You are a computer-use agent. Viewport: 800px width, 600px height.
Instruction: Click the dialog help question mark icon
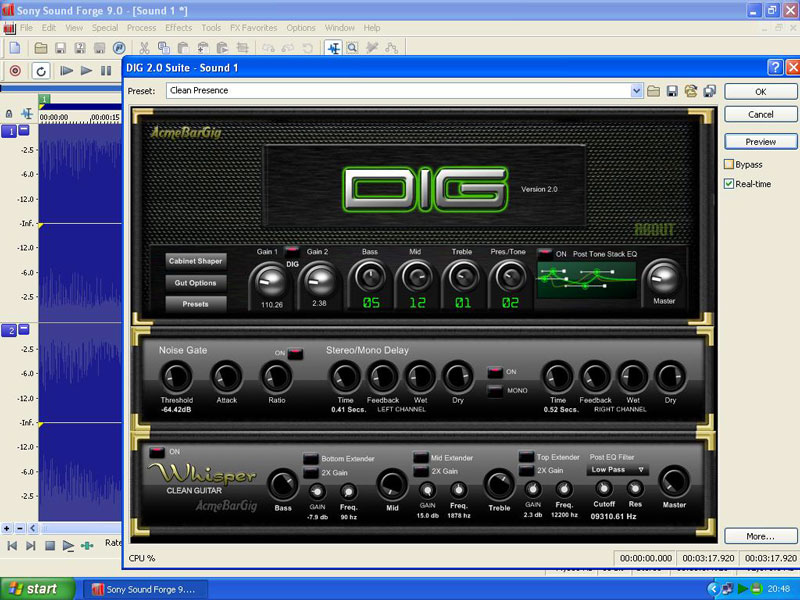tap(775, 67)
